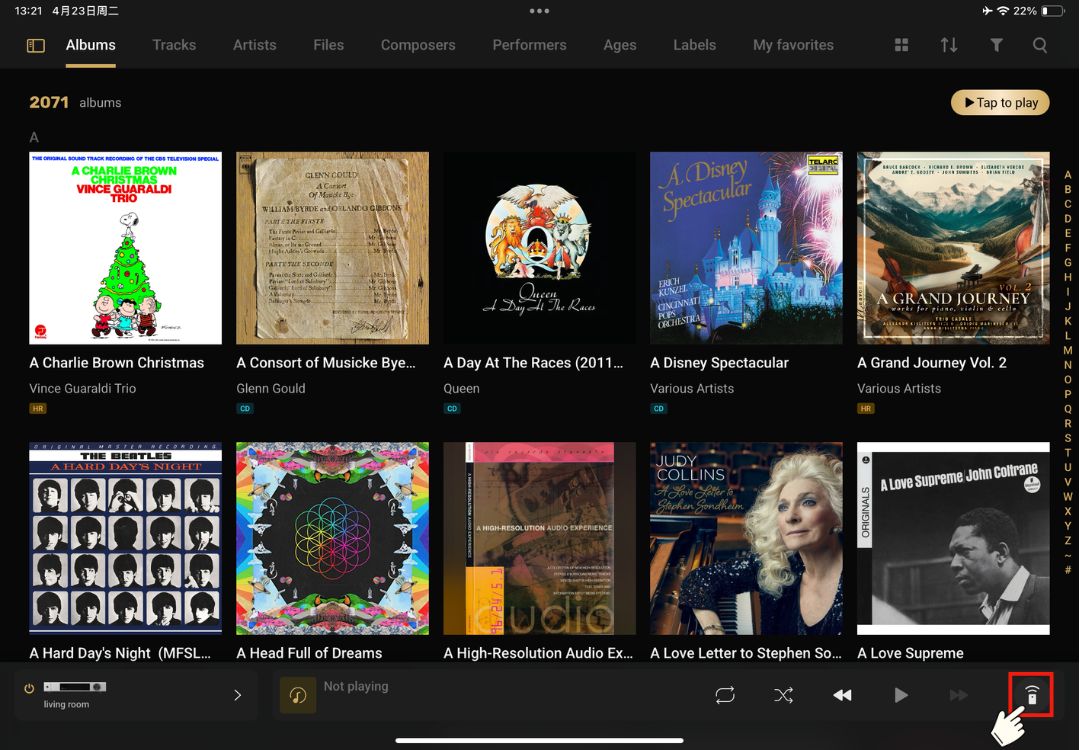Open A Love Supreme album cover
The height and width of the screenshot is (750, 1080).
pyautogui.click(x=953, y=538)
